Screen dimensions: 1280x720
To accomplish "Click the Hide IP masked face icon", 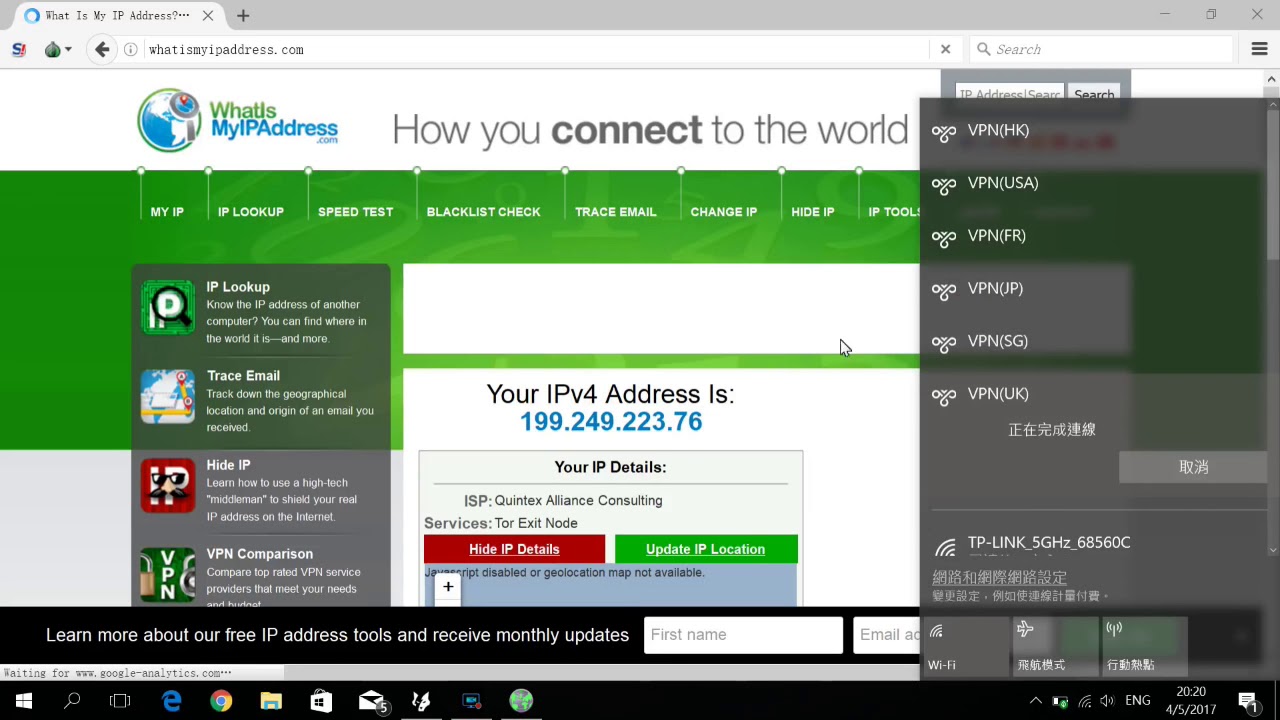I will pos(168,485).
